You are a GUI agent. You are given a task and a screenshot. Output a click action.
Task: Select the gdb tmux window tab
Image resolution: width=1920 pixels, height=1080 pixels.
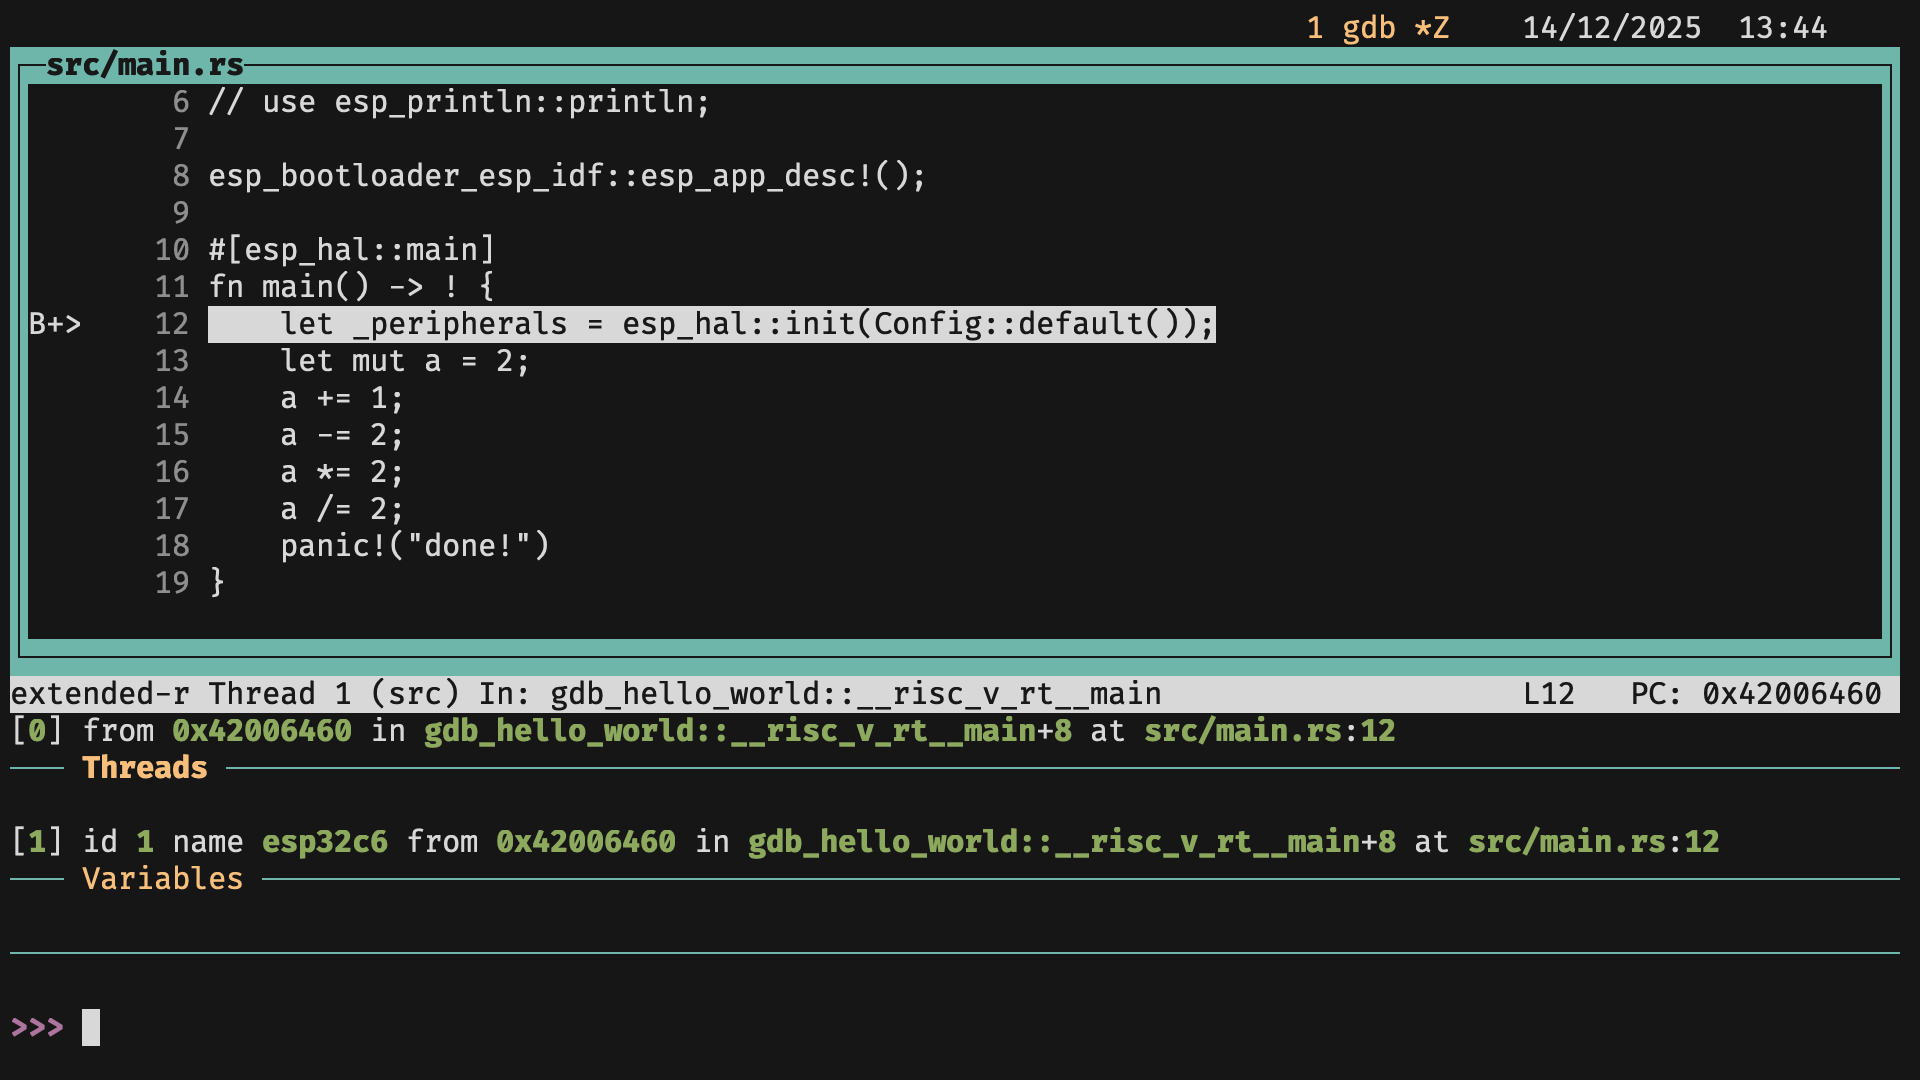pos(1377,28)
